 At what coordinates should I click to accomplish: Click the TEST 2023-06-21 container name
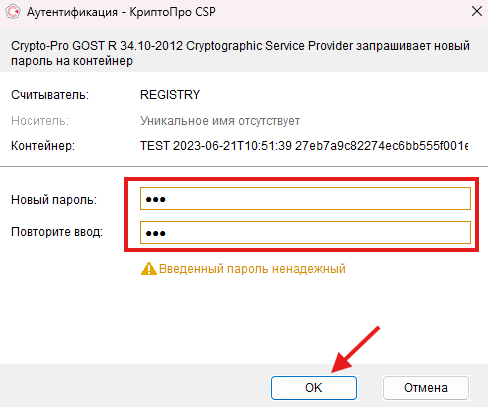pyautogui.click(x=304, y=146)
